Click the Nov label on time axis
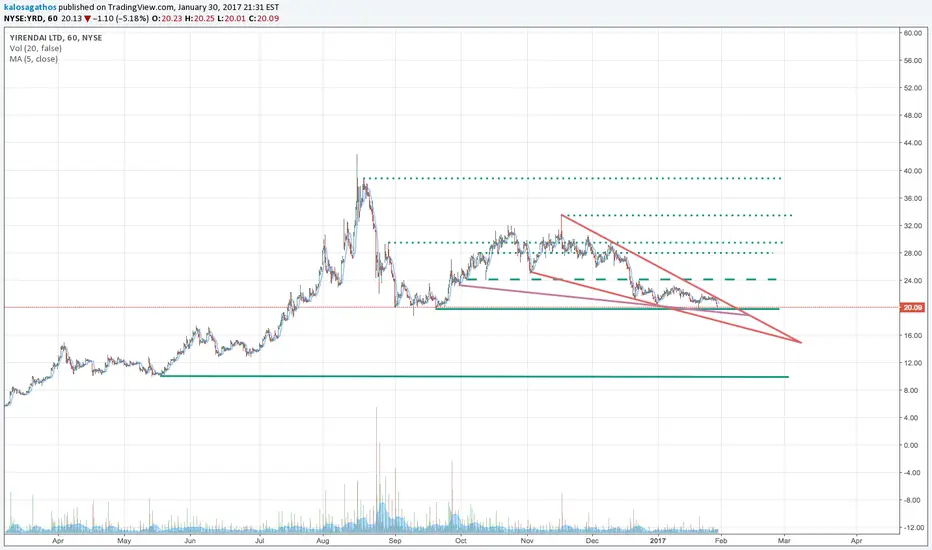Image resolution: width=932 pixels, height=550 pixels. pyautogui.click(x=527, y=541)
